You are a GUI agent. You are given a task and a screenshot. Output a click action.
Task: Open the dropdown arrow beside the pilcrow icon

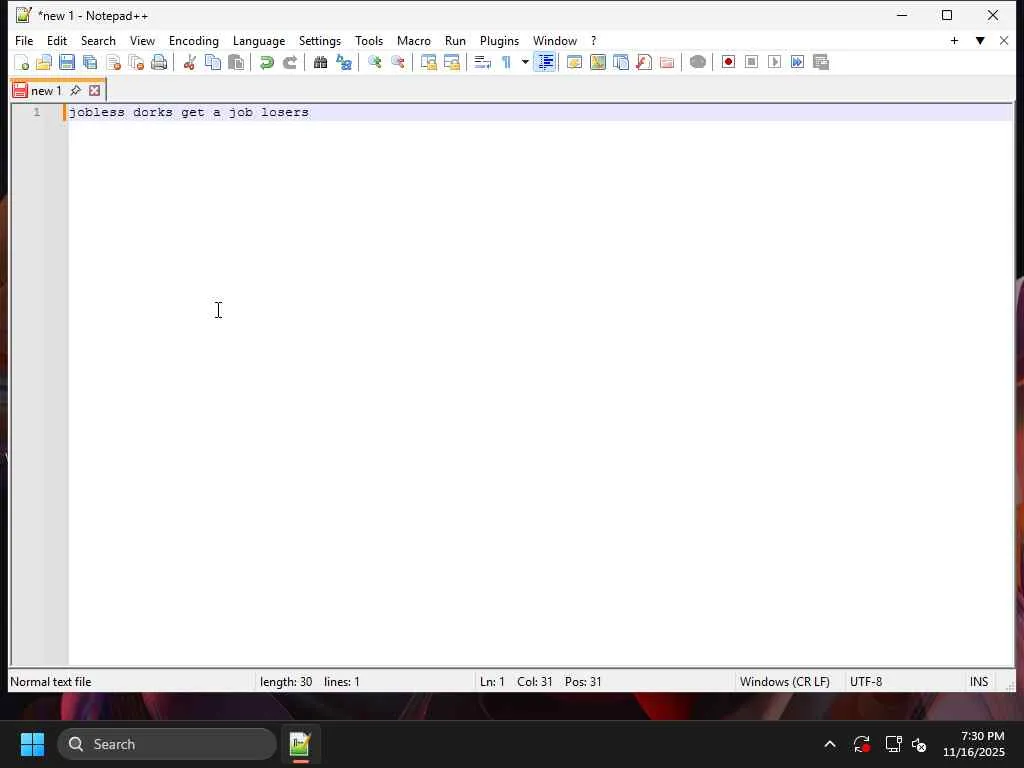[524, 62]
